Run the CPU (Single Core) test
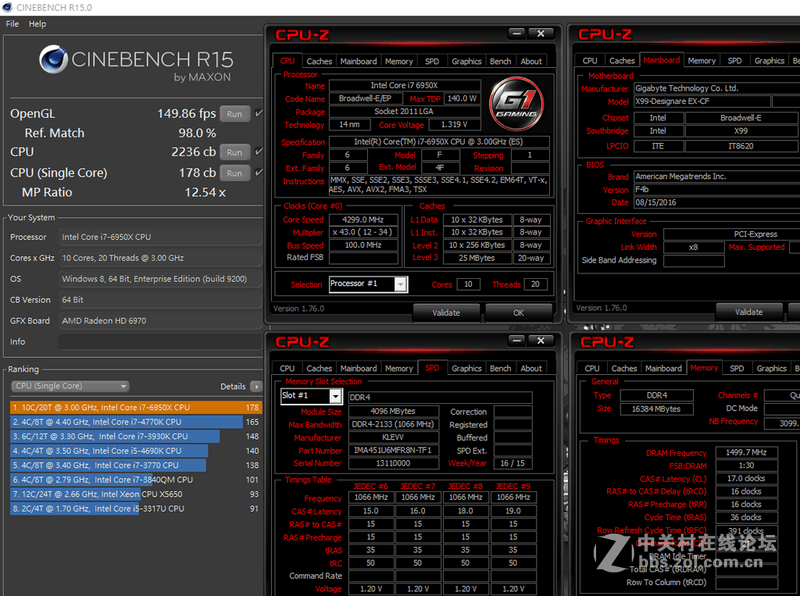This screenshot has height=596, width=800. tap(236, 173)
